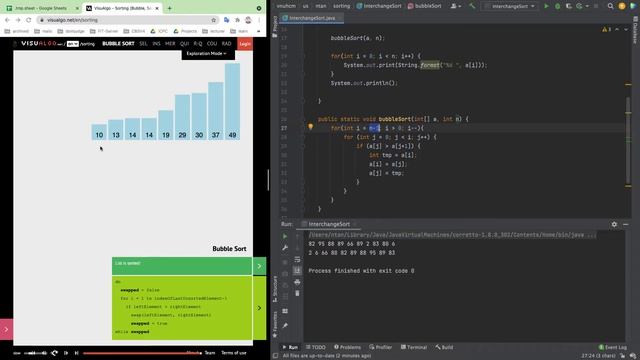The height and width of the screenshot is (360, 640).
Task: Click the warning indicator at editor top right
Action: click(x=607, y=29)
